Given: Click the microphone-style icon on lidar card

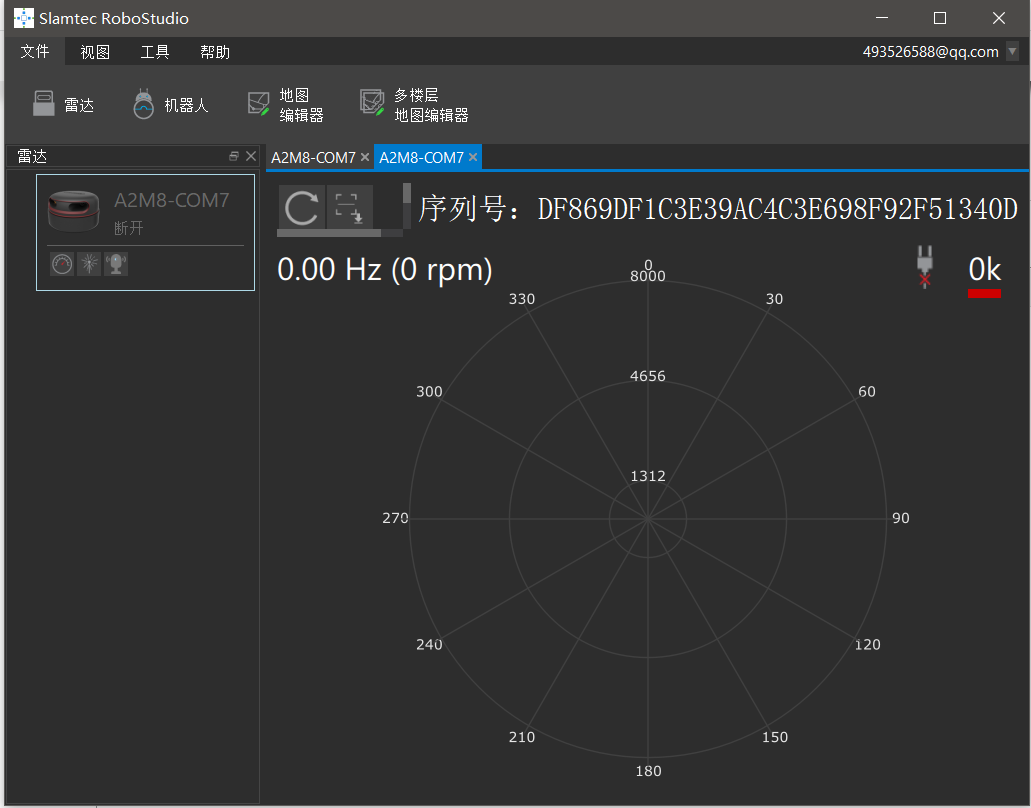Looking at the screenshot, I should [x=116, y=263].
